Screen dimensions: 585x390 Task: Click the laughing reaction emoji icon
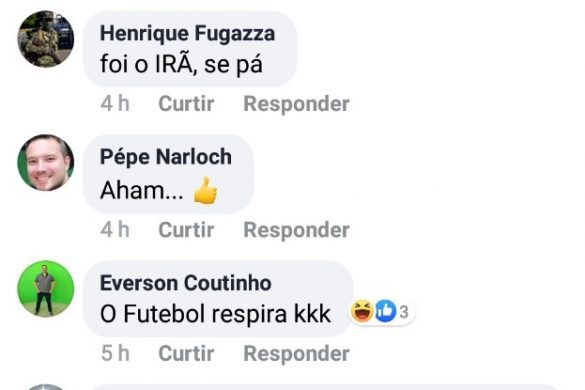coord(362,311)
